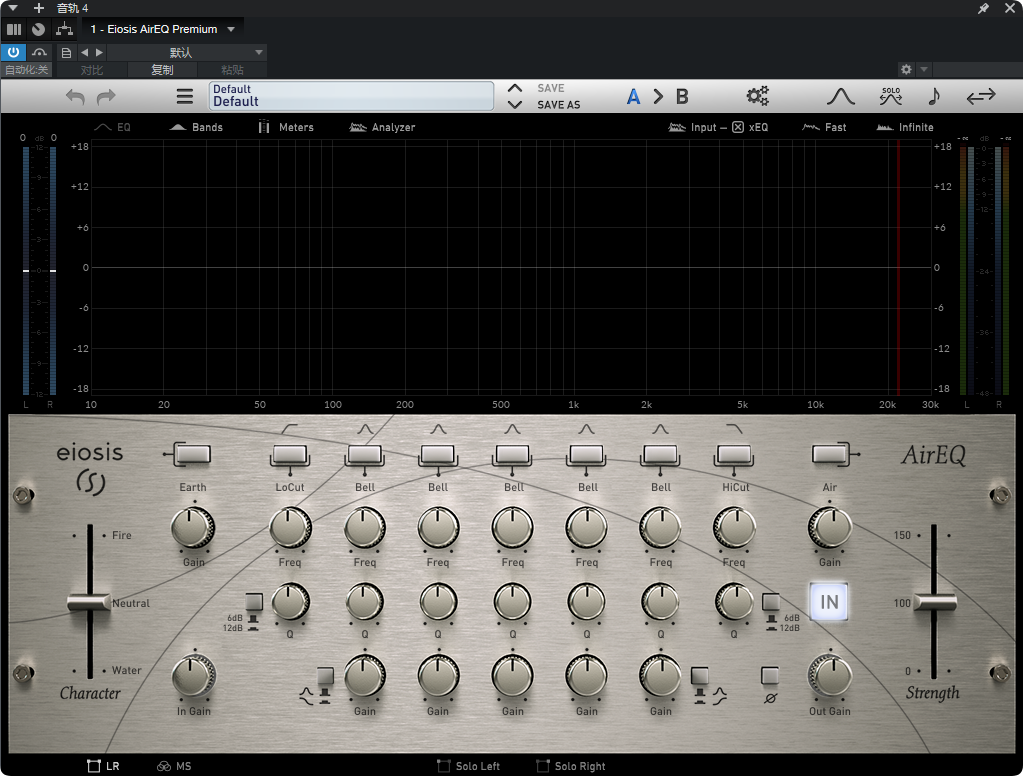Toggle the Analyzer display tab
This screenshot has width=1023, height=776.
[382, 127]
